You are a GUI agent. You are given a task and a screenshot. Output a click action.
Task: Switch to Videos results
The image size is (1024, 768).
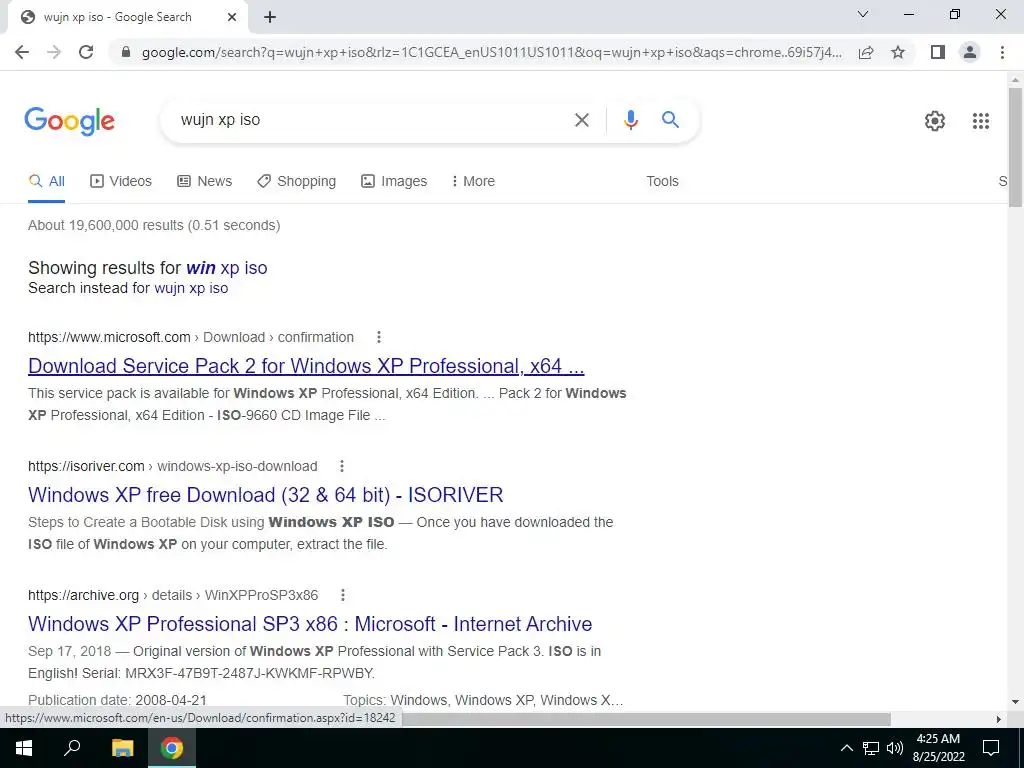coord(121,182)
